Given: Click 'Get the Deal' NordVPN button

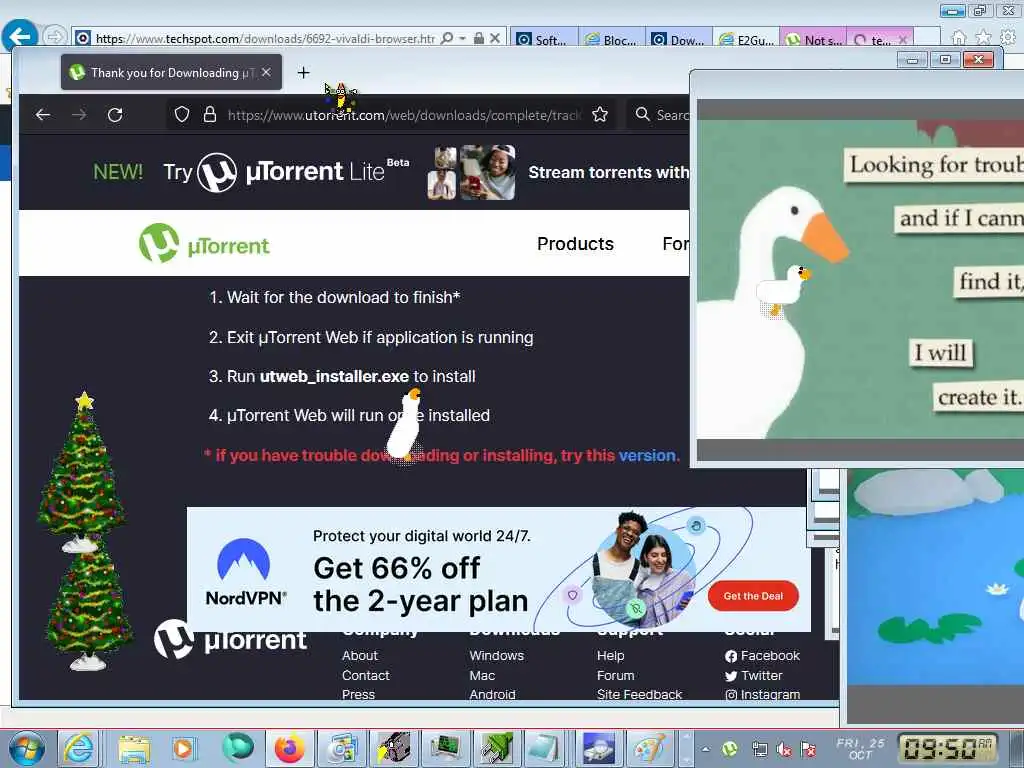Looking at the screenshot, I should tap(753, 596).
